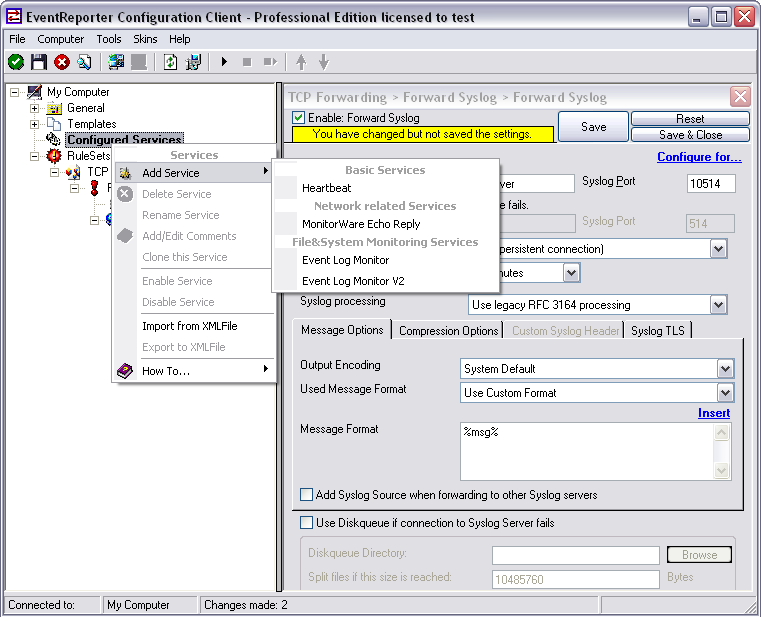Enable Use Diskqueue if connection fails
The image size is (761, 617).
coord(306,523)
